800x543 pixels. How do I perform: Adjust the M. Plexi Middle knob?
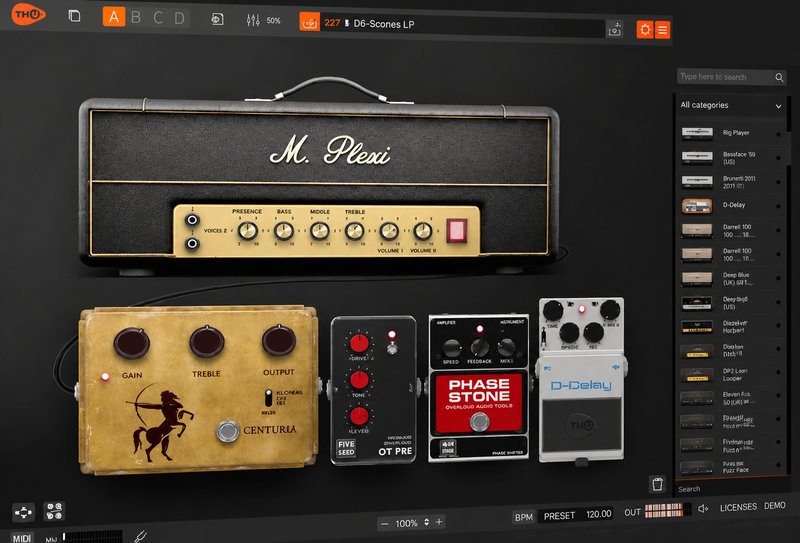[319, 231]
